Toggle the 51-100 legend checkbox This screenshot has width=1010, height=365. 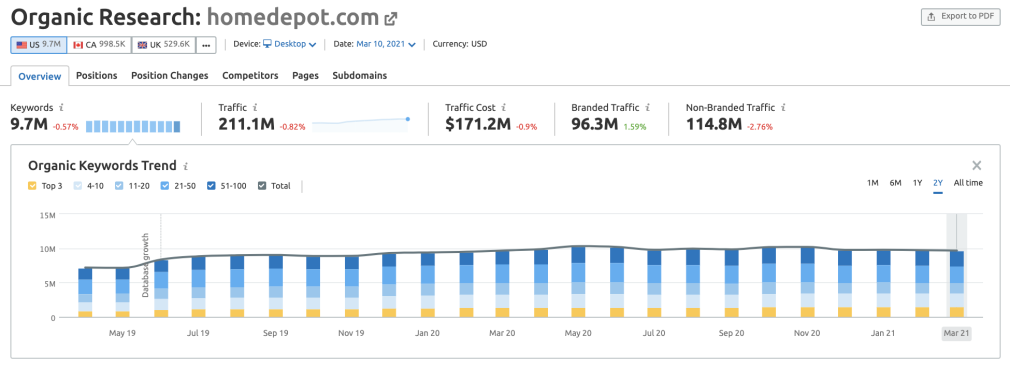tap(211, 186)
